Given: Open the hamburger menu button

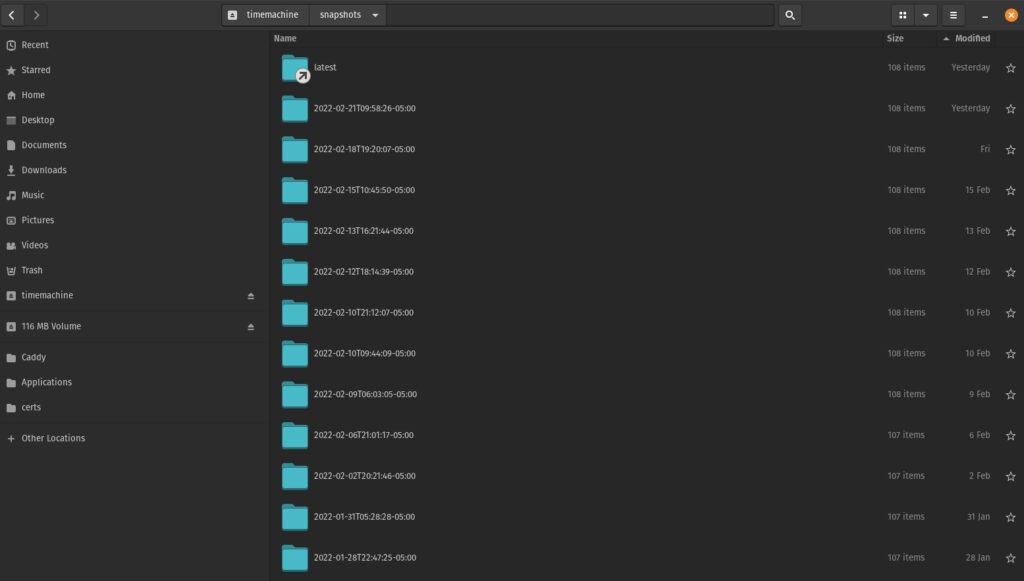Looking at the screenshot, I should tap(953, 15).
